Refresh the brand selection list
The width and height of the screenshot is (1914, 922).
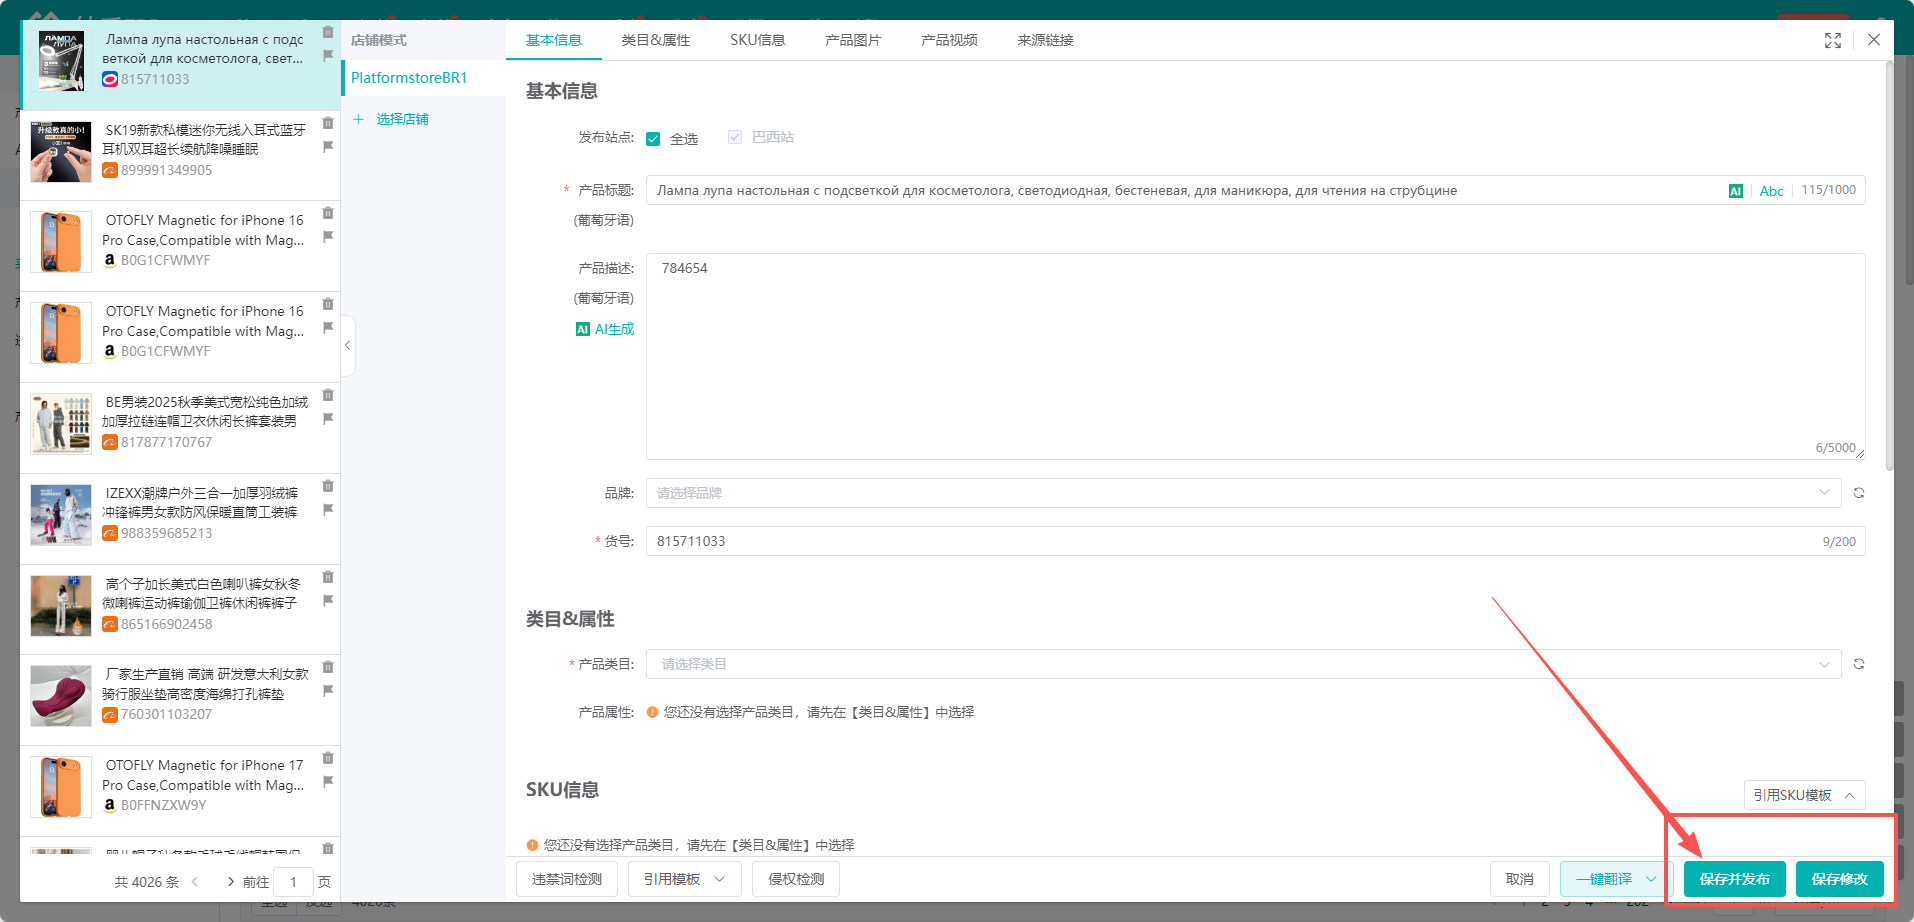click(1858, 492)
